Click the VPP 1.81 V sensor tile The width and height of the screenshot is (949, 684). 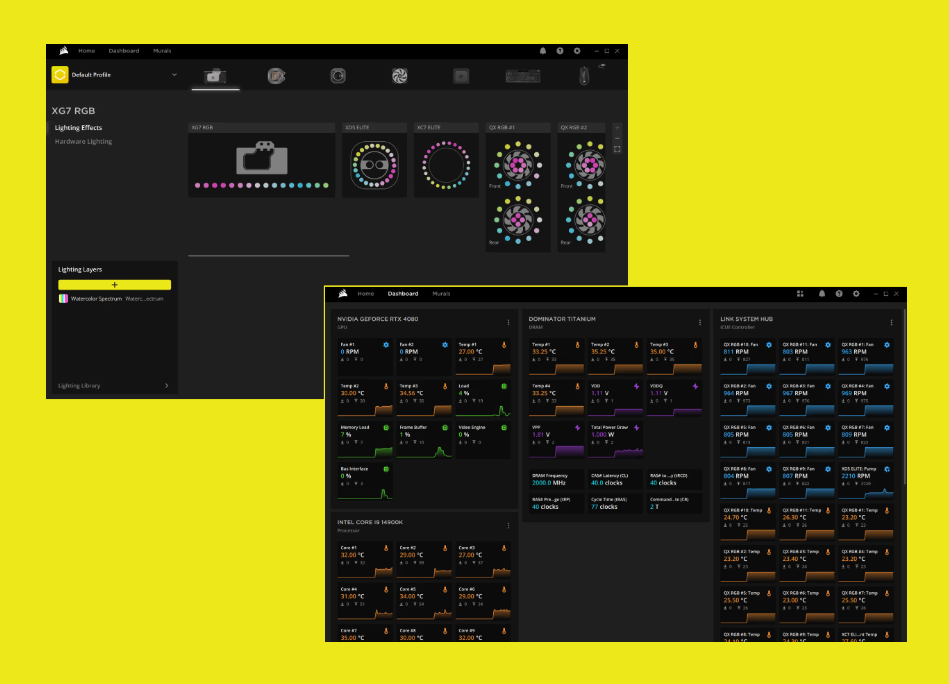pos(557,440)
